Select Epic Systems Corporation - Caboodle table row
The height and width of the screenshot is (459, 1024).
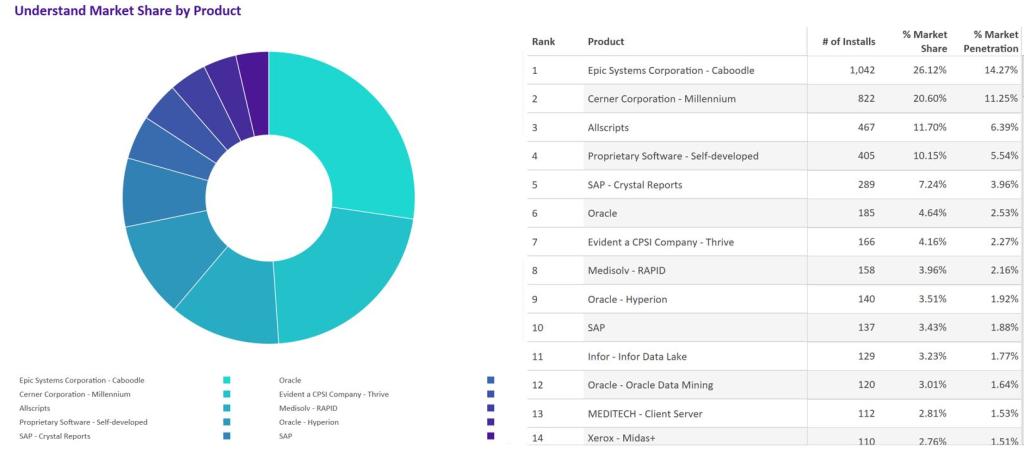pos(775,70)
